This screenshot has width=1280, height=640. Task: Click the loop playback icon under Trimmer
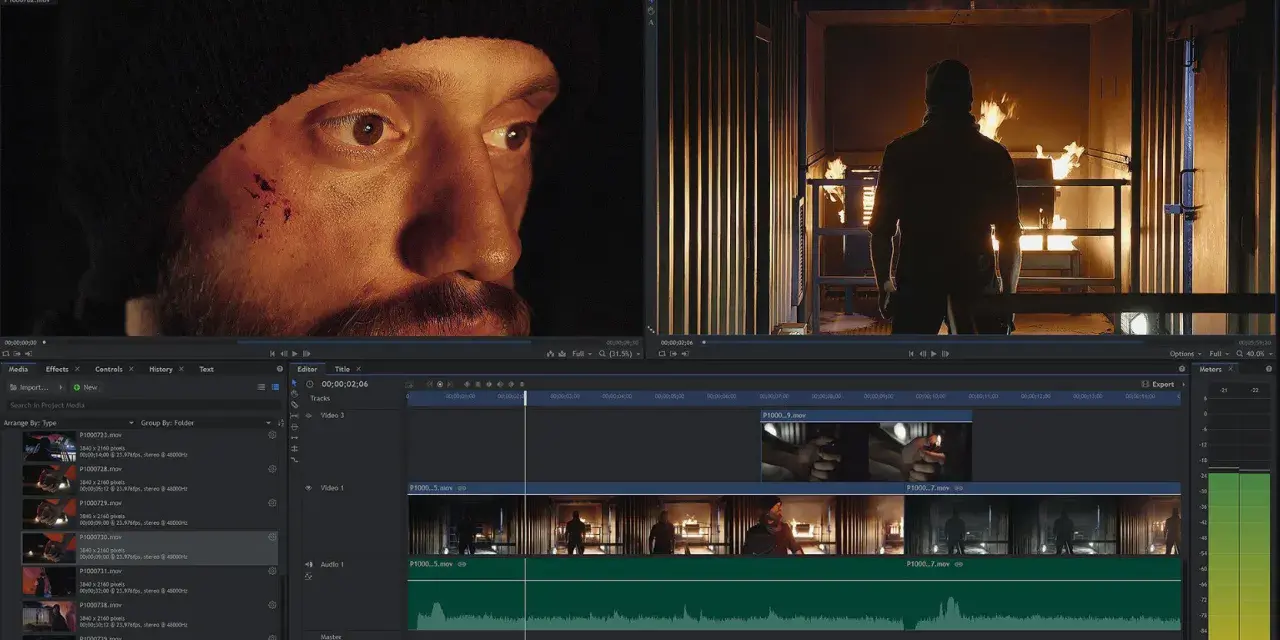pos(6,354)
